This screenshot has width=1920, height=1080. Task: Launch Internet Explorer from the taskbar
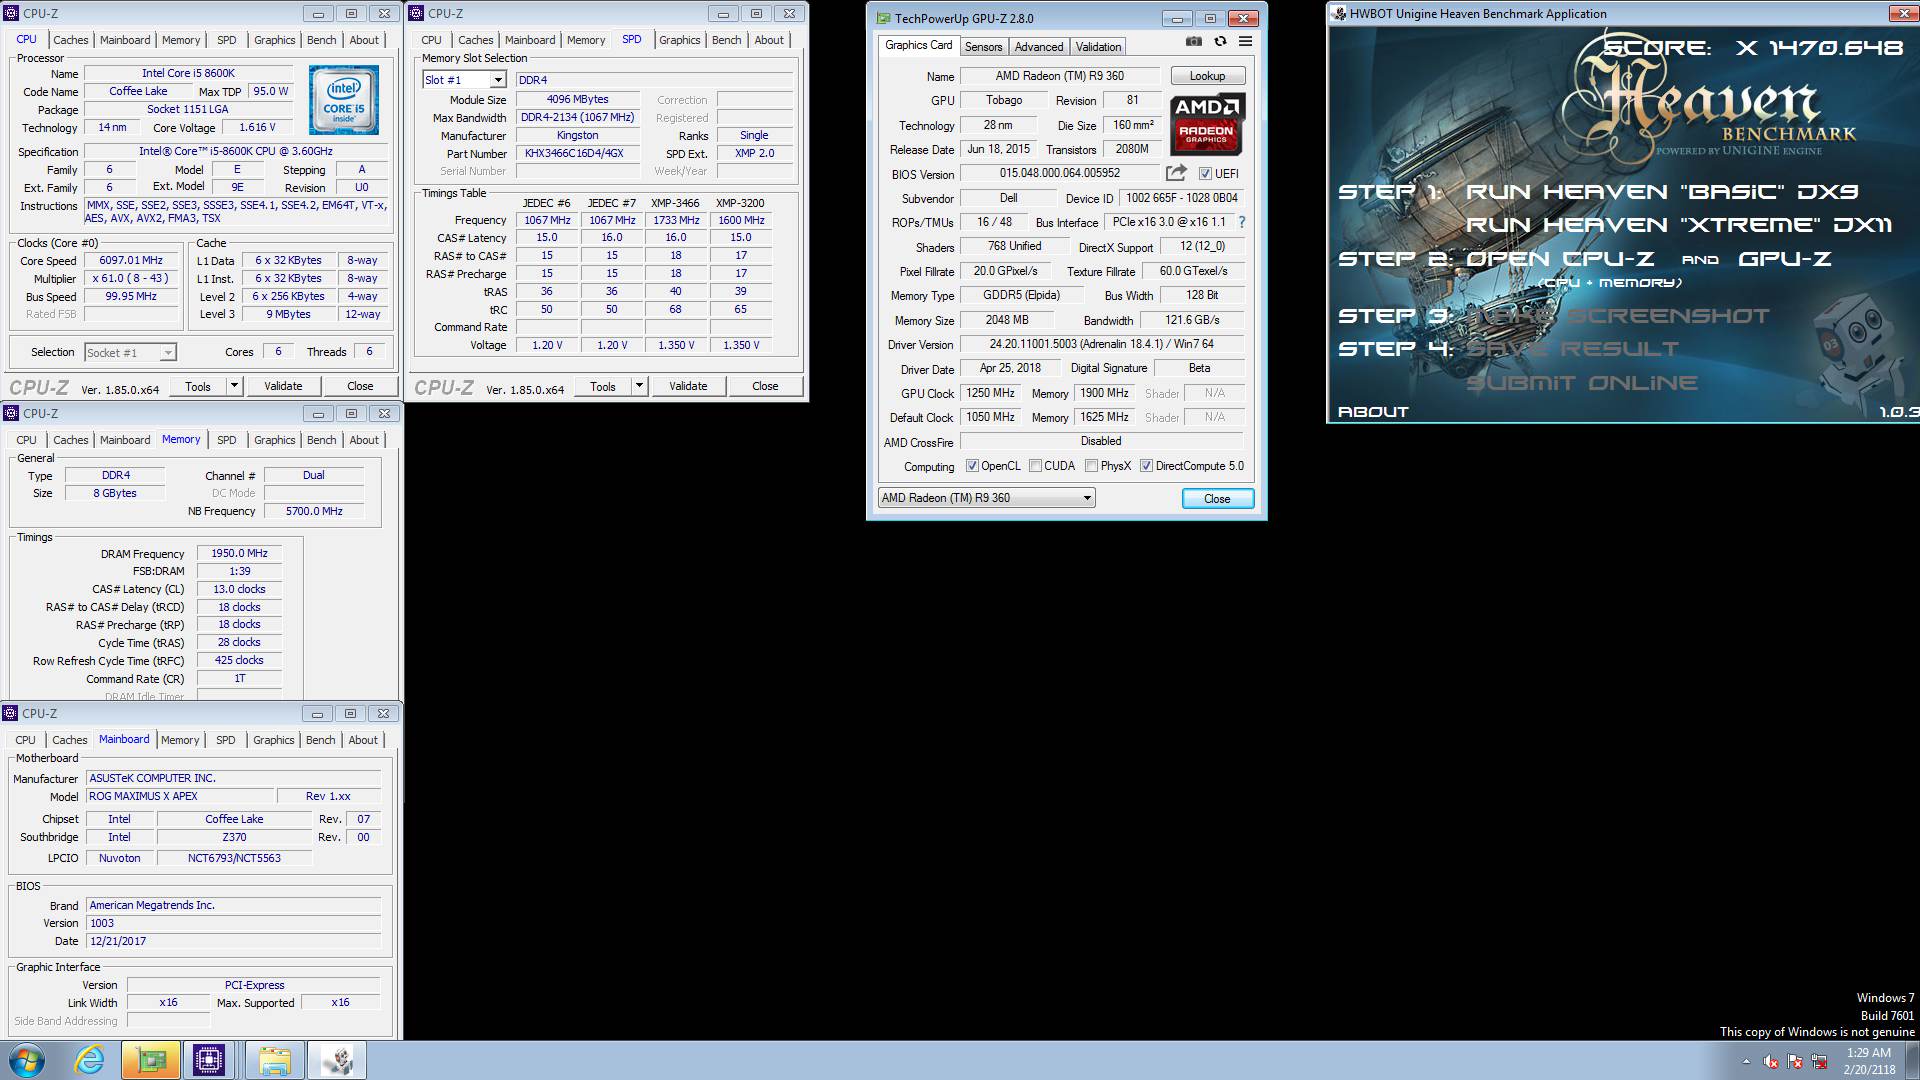89,1060
